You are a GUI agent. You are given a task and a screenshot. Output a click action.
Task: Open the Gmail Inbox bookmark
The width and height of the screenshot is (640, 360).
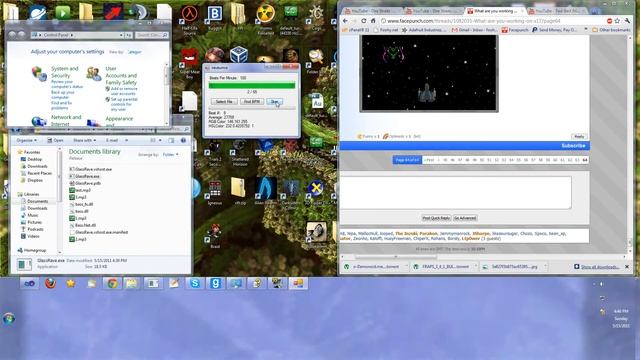pyautogui.click(x=475, y=30)
